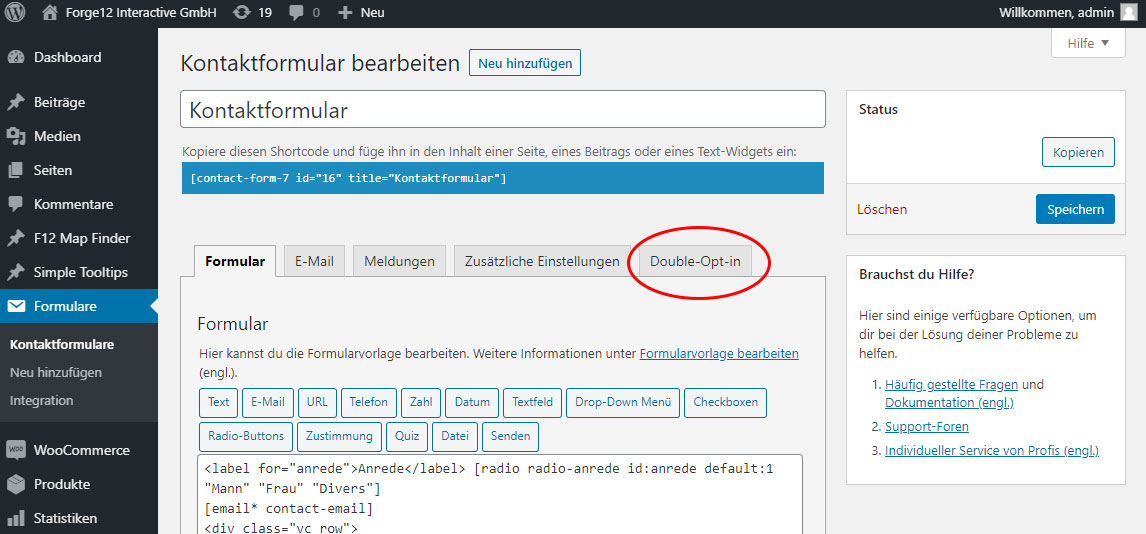Insert a Datei upload tag
This screenshot has height=534, width=1146.
(x=455, y=437)
